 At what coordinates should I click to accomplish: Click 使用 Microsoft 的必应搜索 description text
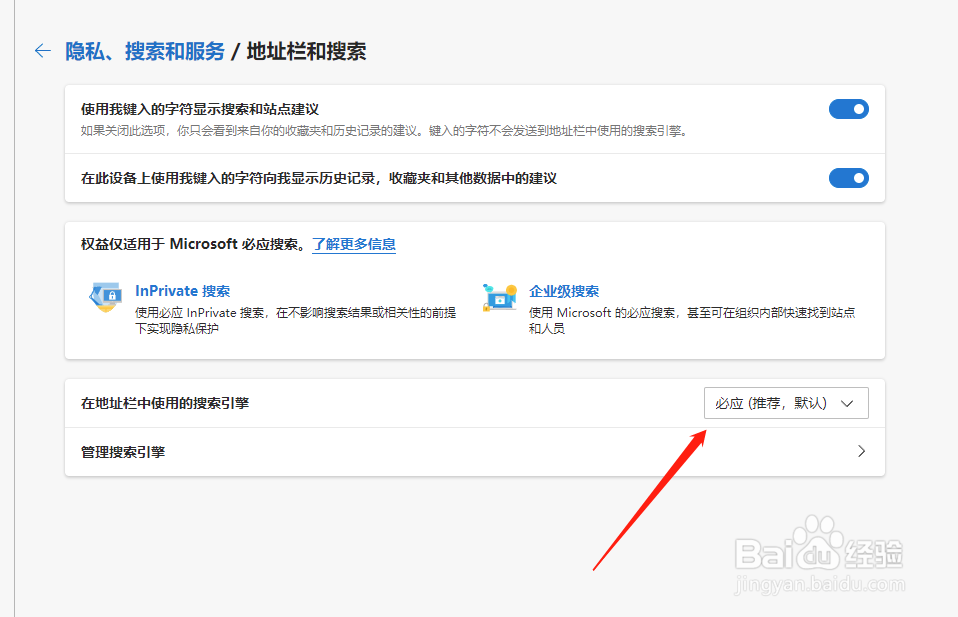coord(692,320)
